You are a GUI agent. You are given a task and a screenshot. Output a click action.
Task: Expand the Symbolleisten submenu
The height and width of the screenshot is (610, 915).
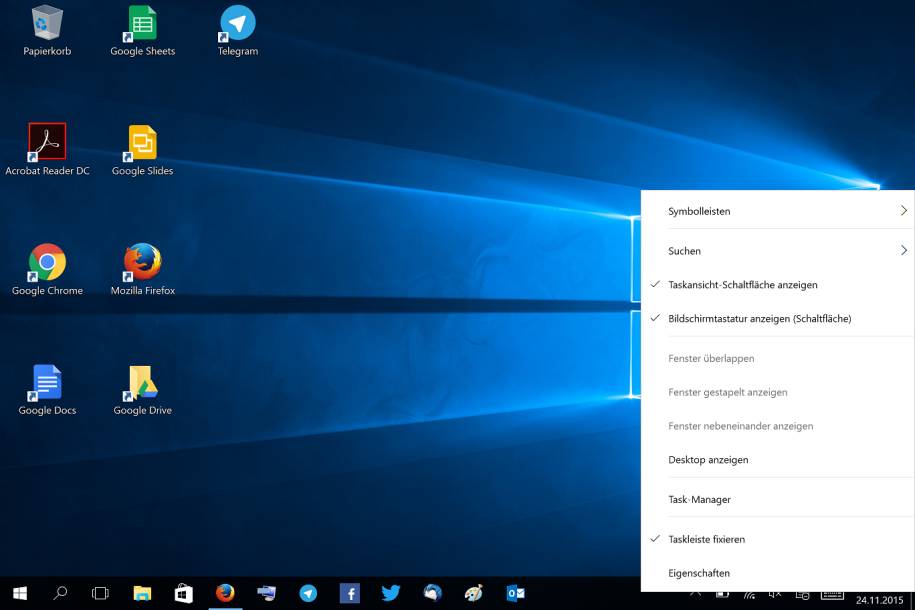click(x=777, y=211)
